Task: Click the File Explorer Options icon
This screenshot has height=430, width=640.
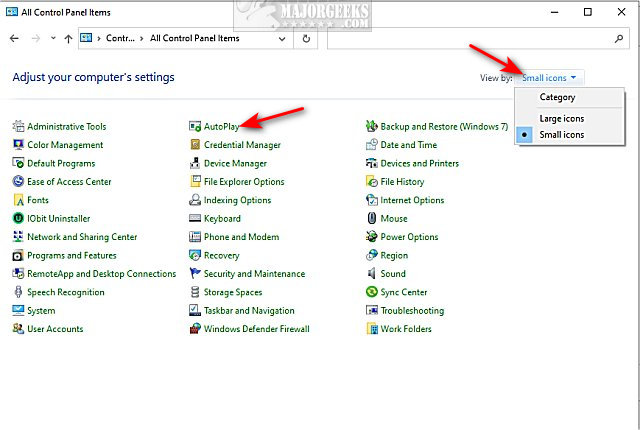Action: [x=195, y=182]
